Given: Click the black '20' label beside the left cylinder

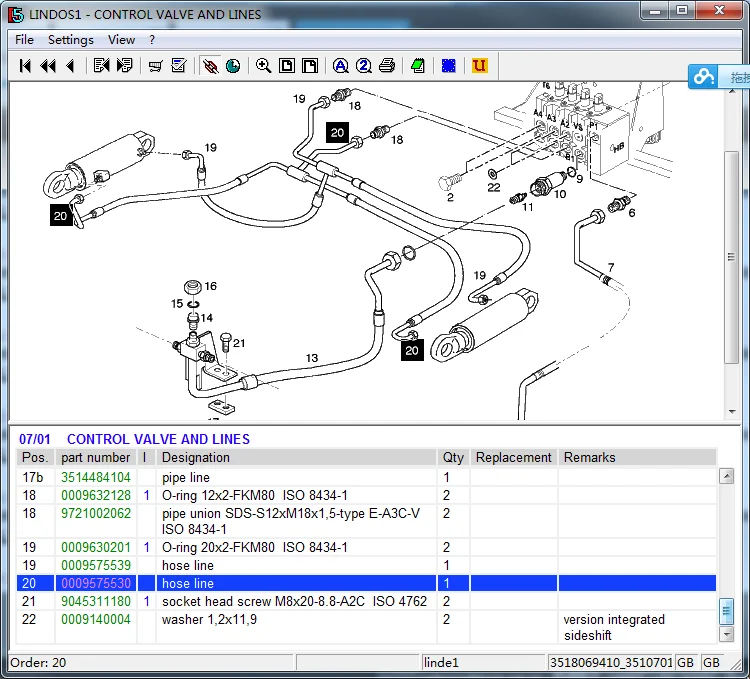Looking at the screenshot, I should [61, 216].
